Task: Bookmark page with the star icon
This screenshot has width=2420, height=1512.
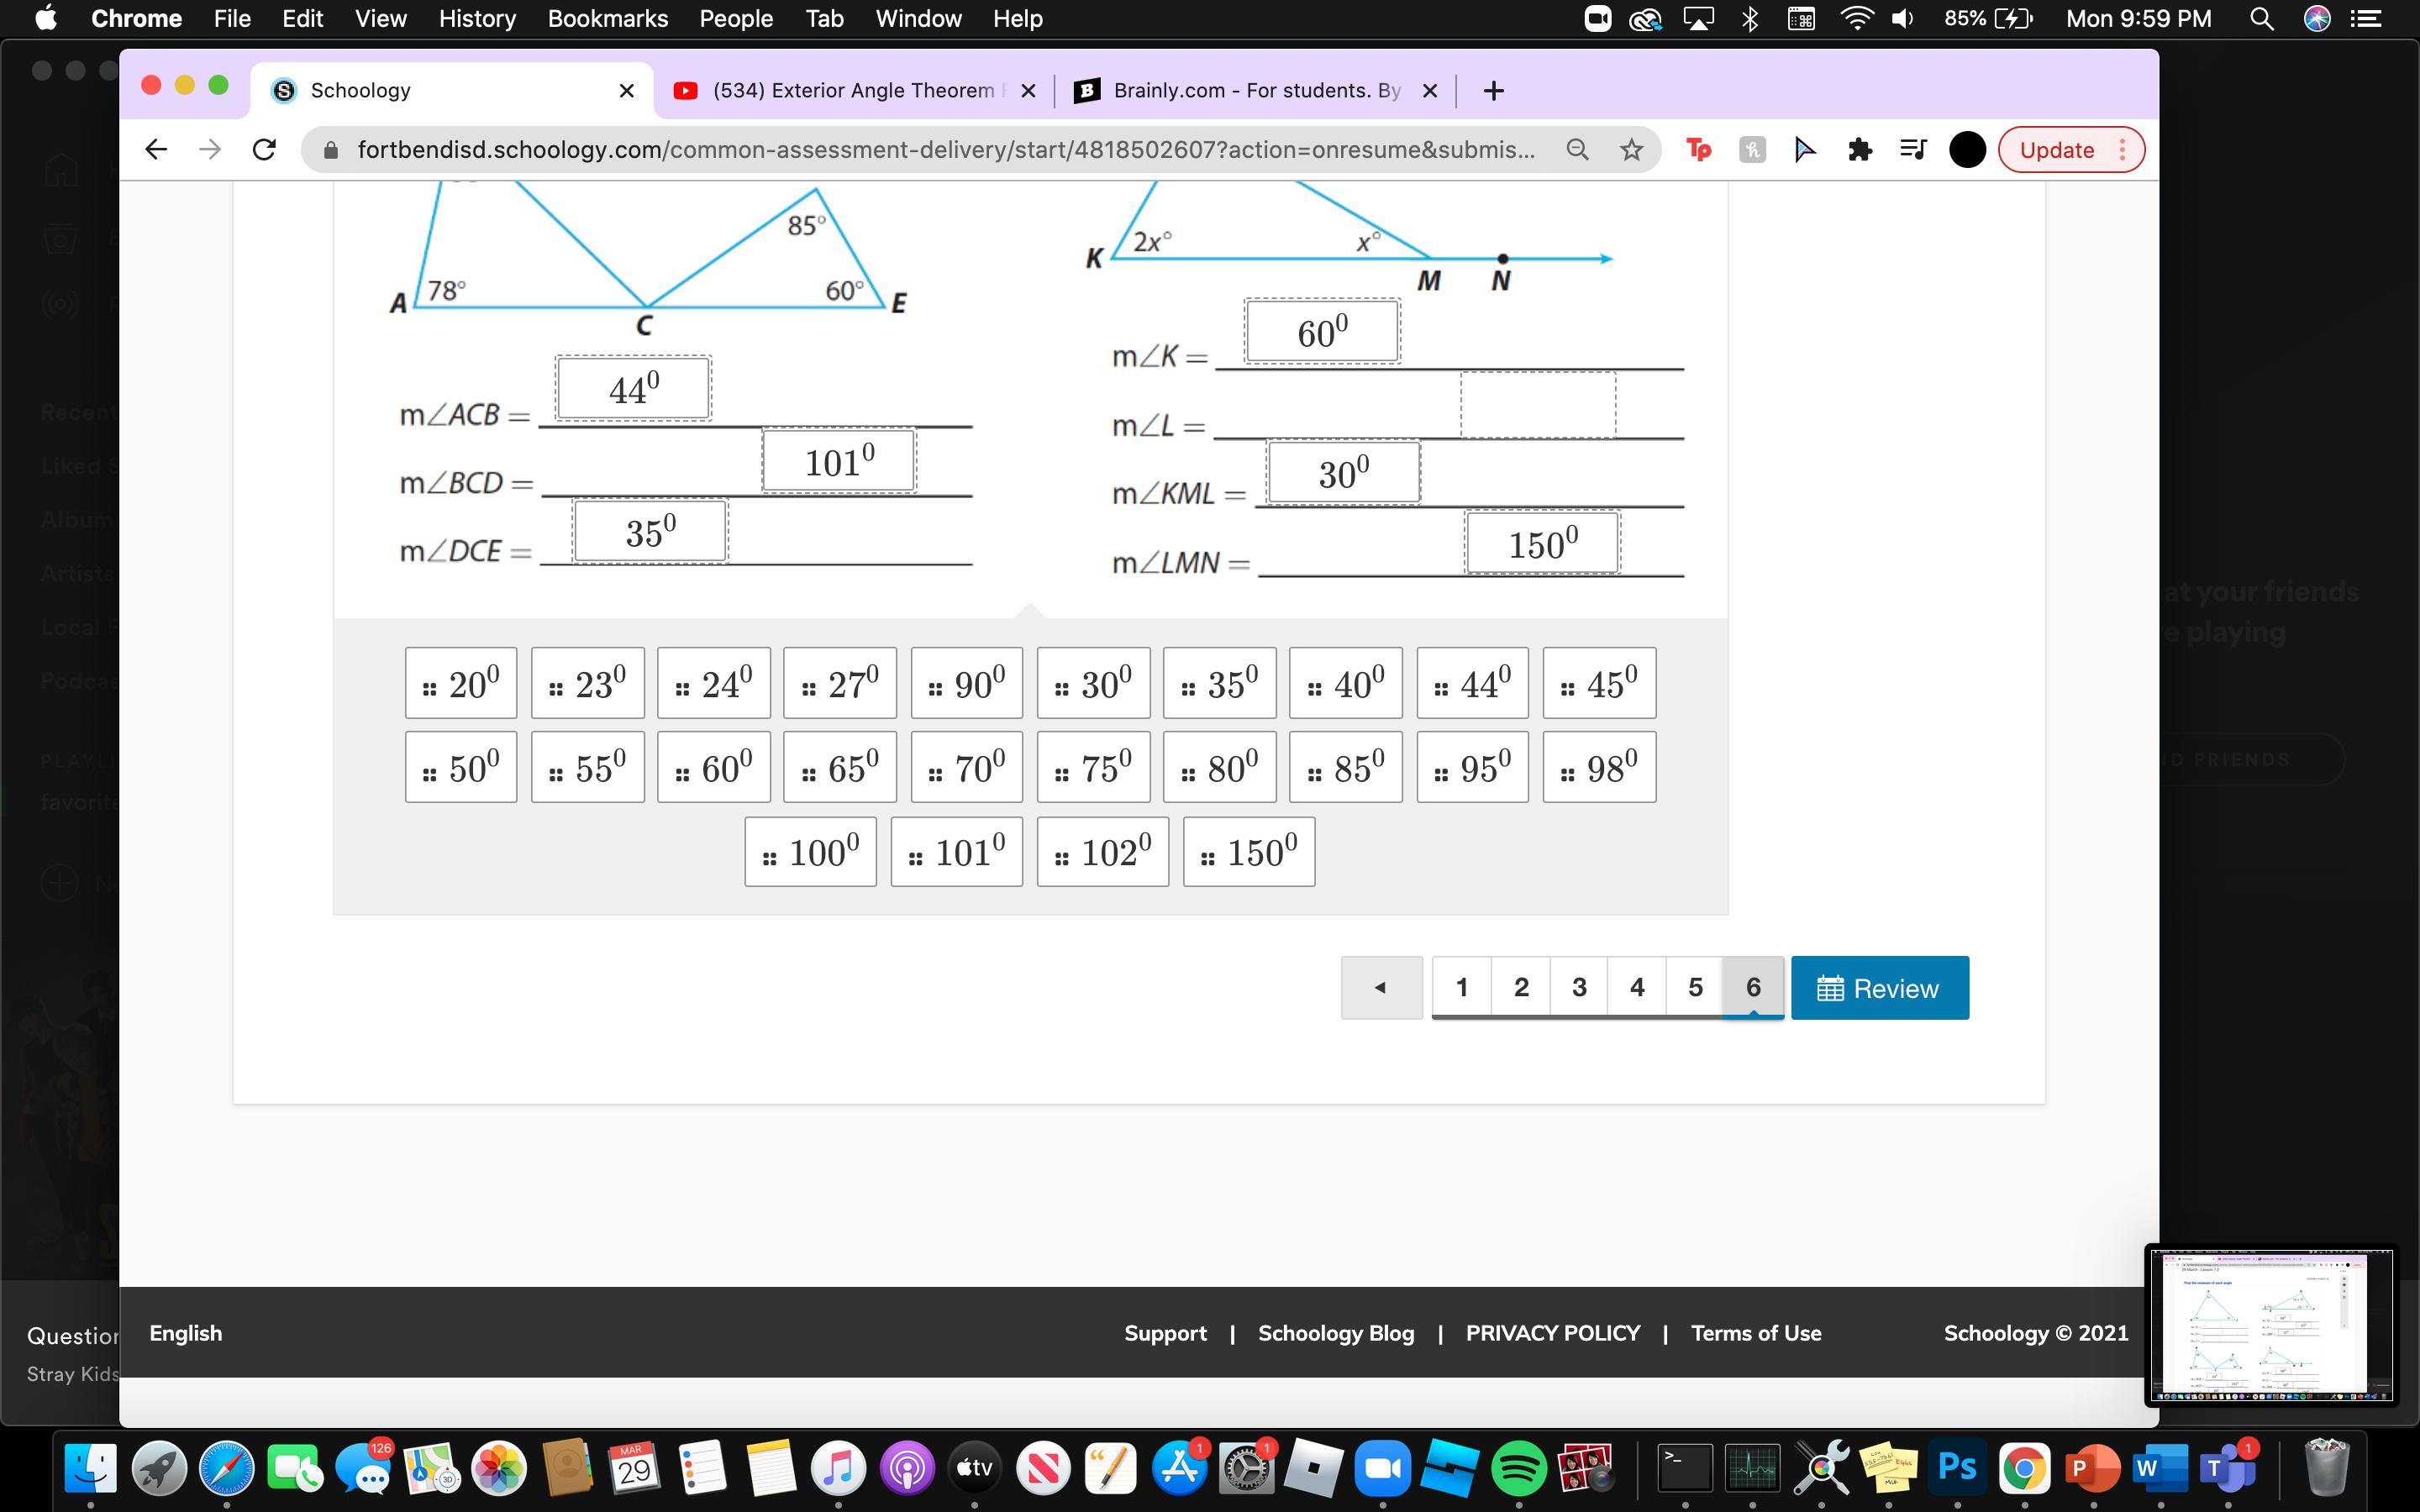Action: click(1631, 150)
